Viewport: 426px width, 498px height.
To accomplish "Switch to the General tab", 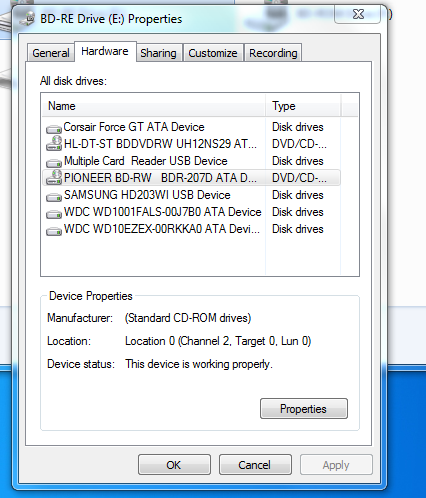I will (51, 53).
